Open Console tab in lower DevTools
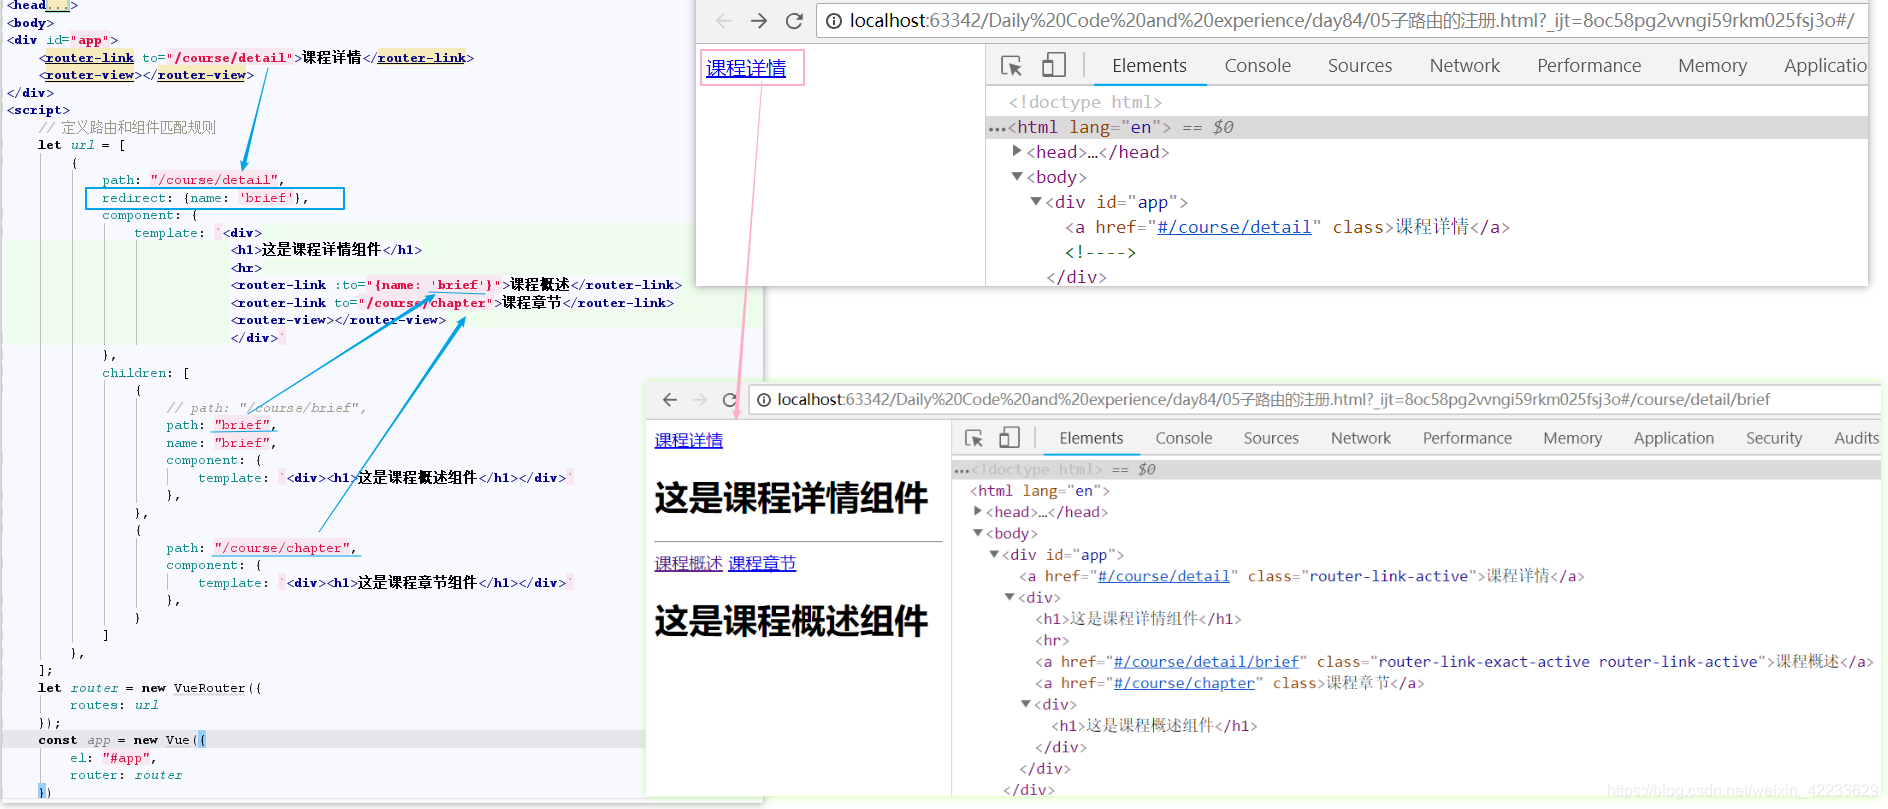 (1183, 438)
